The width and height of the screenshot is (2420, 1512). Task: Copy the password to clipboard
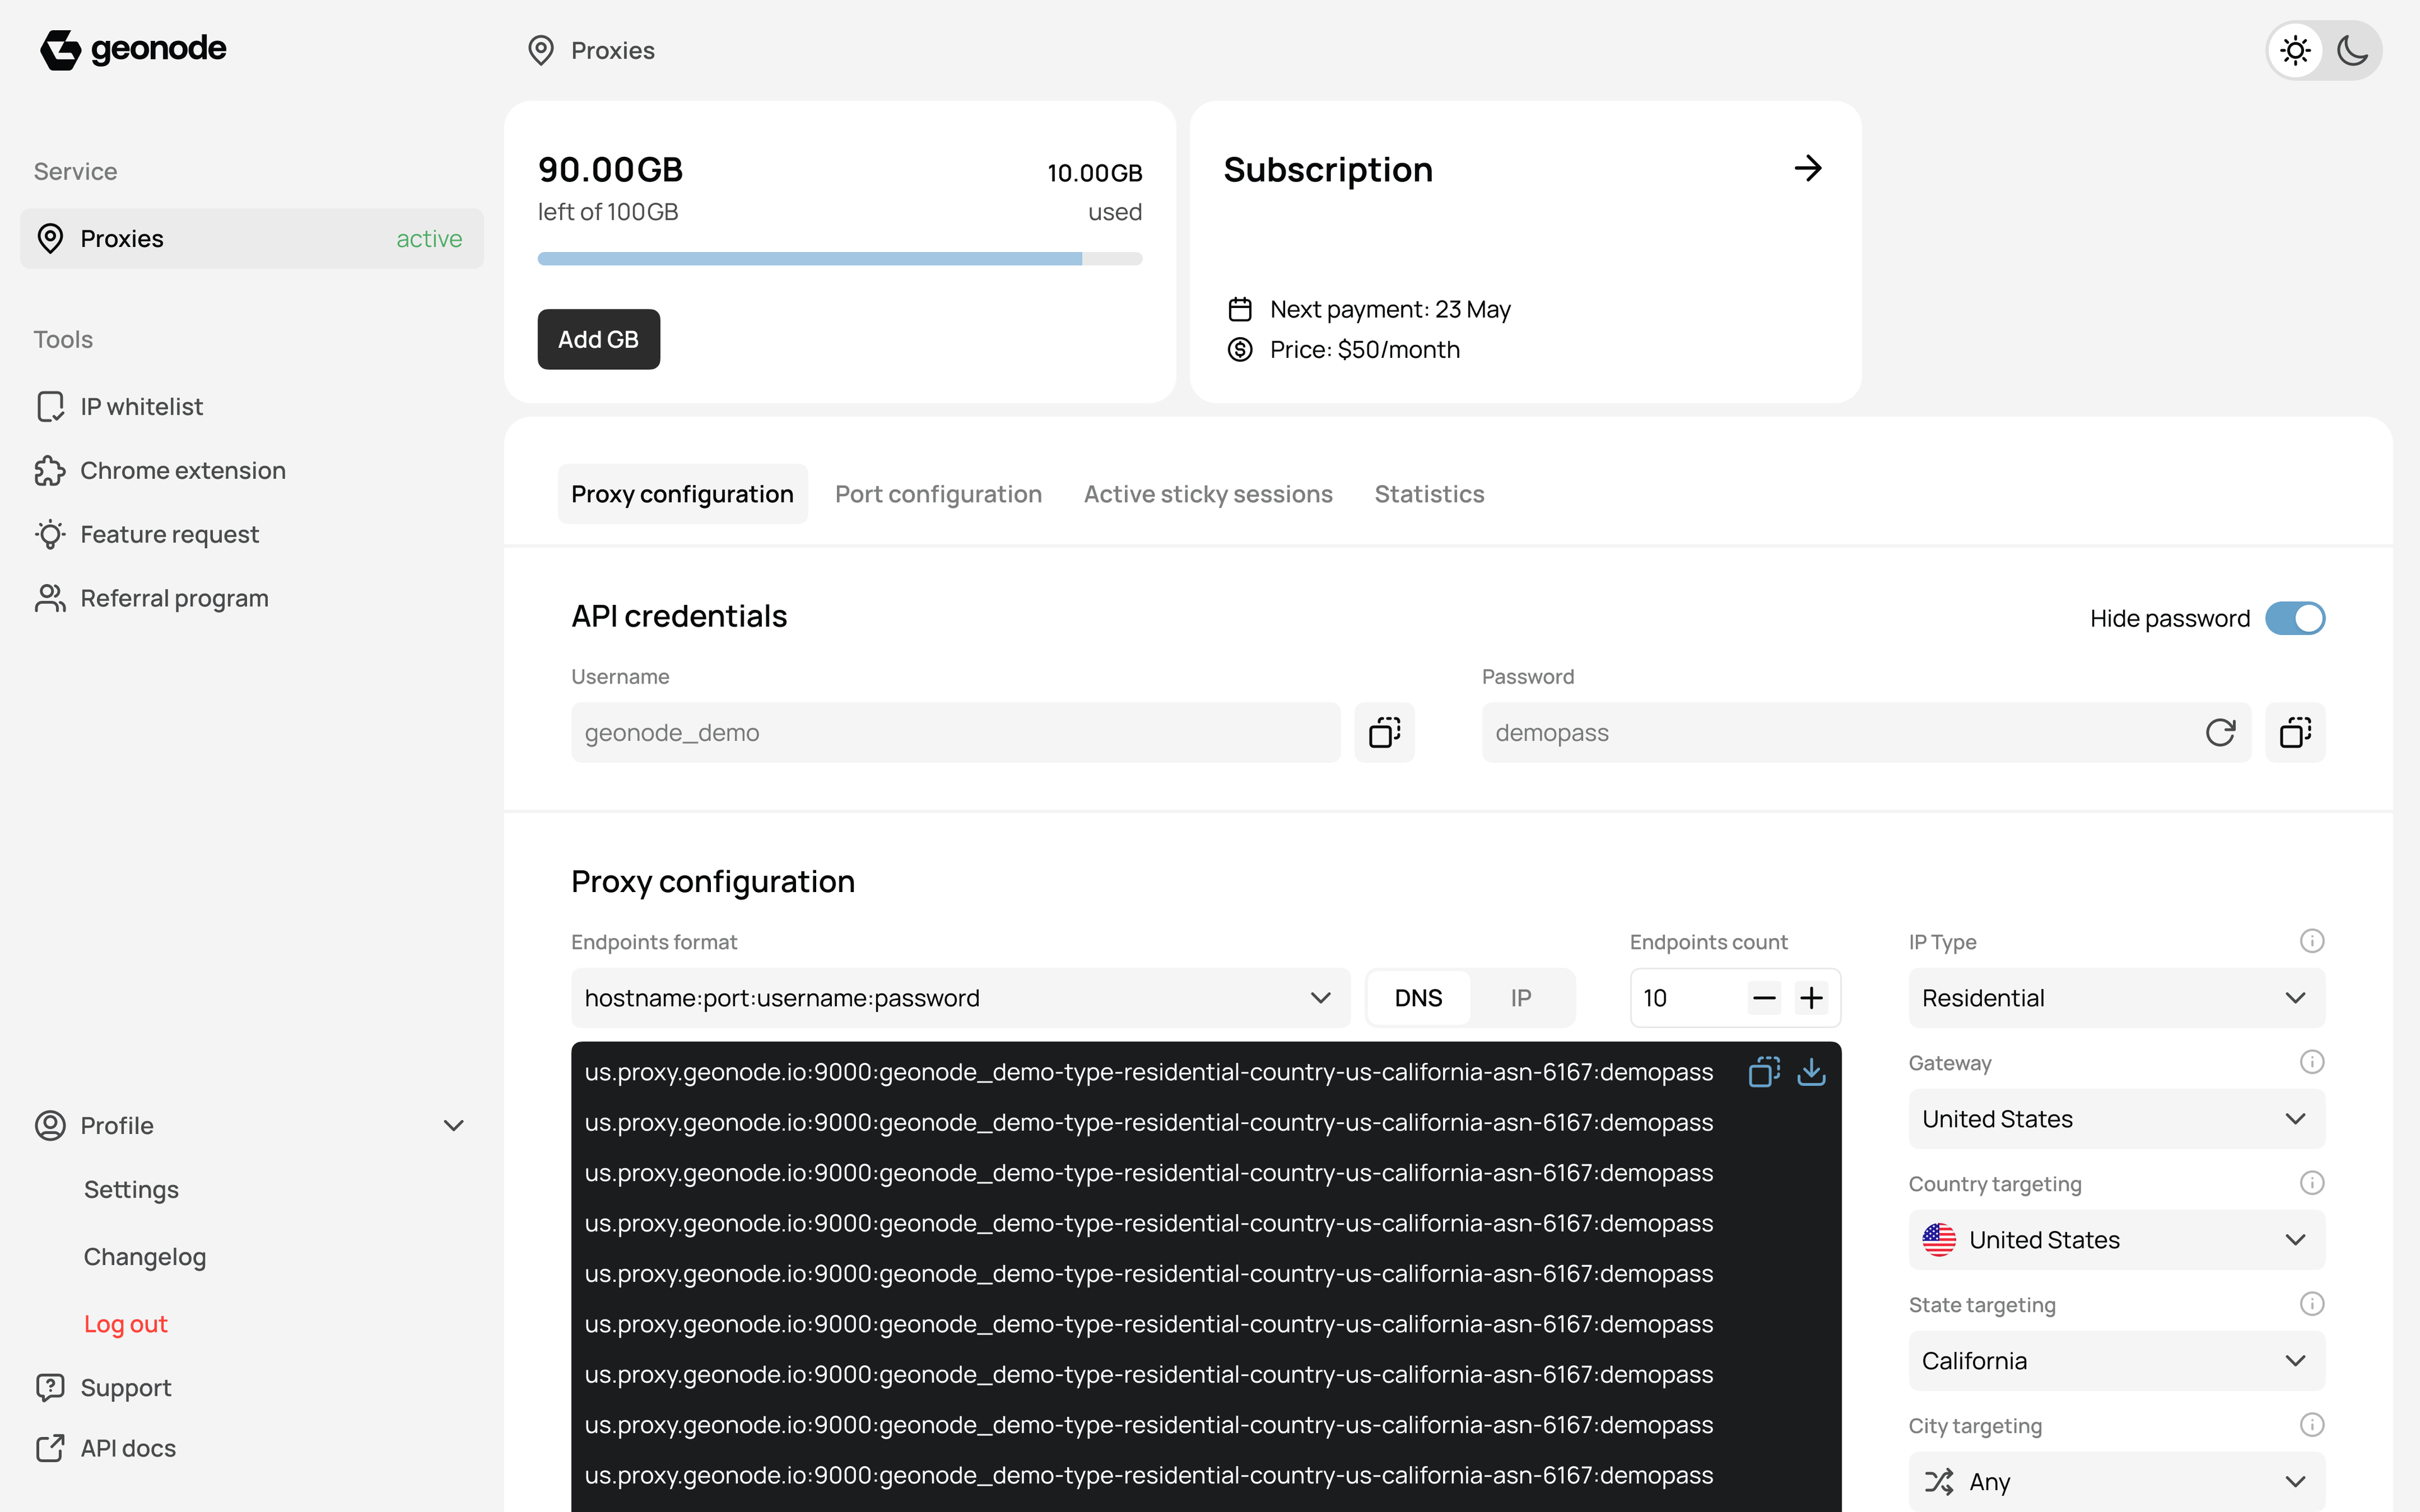click(x=2295, y=732)
